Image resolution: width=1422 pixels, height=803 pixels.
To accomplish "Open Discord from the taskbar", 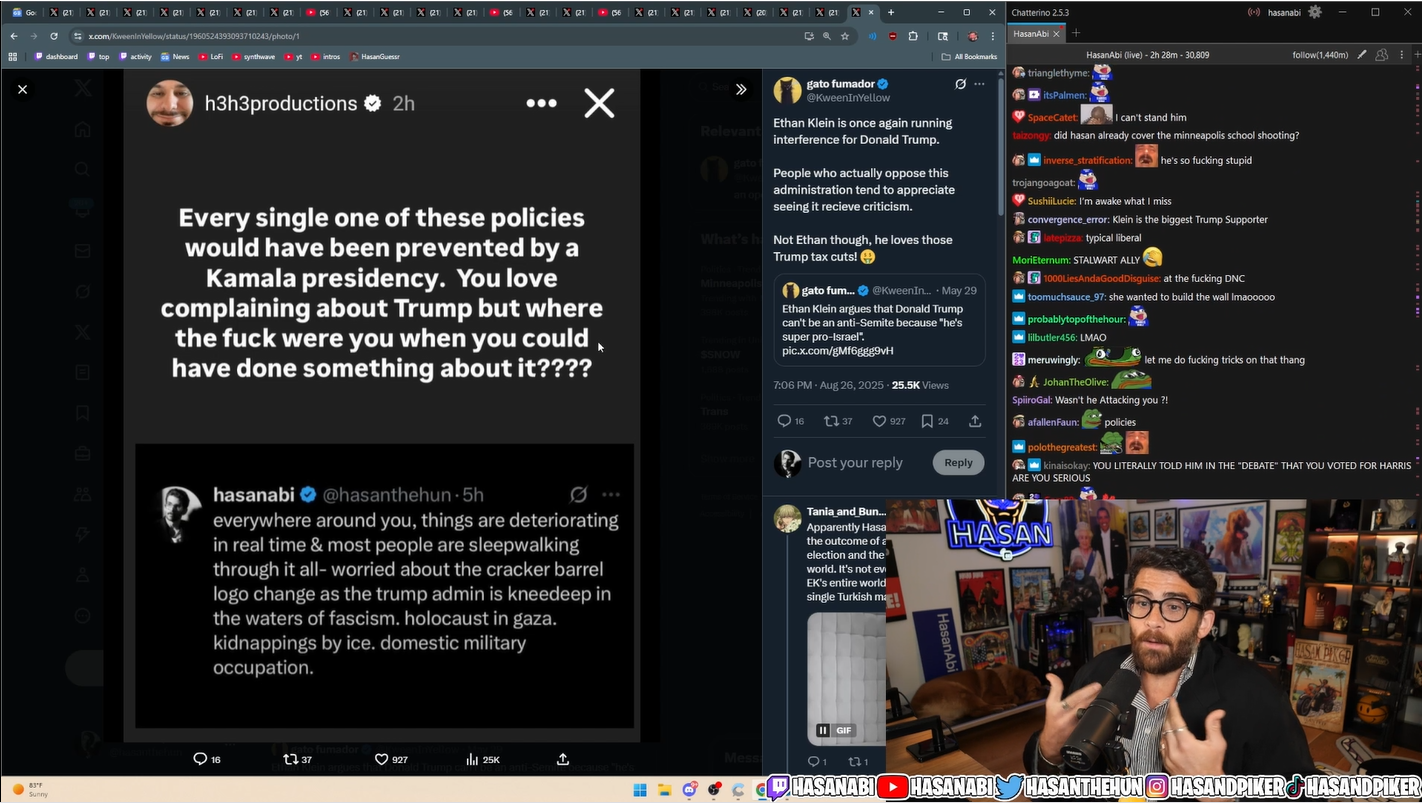I will 689,790.
